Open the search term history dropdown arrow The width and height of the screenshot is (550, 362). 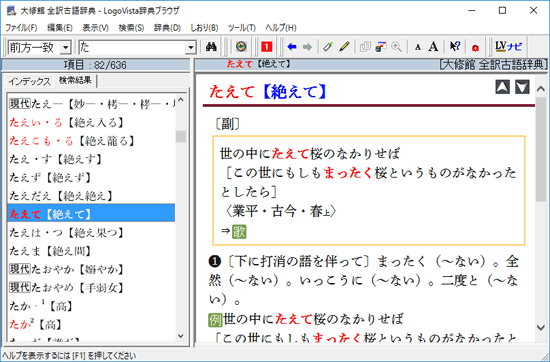(x=190, y=47)
